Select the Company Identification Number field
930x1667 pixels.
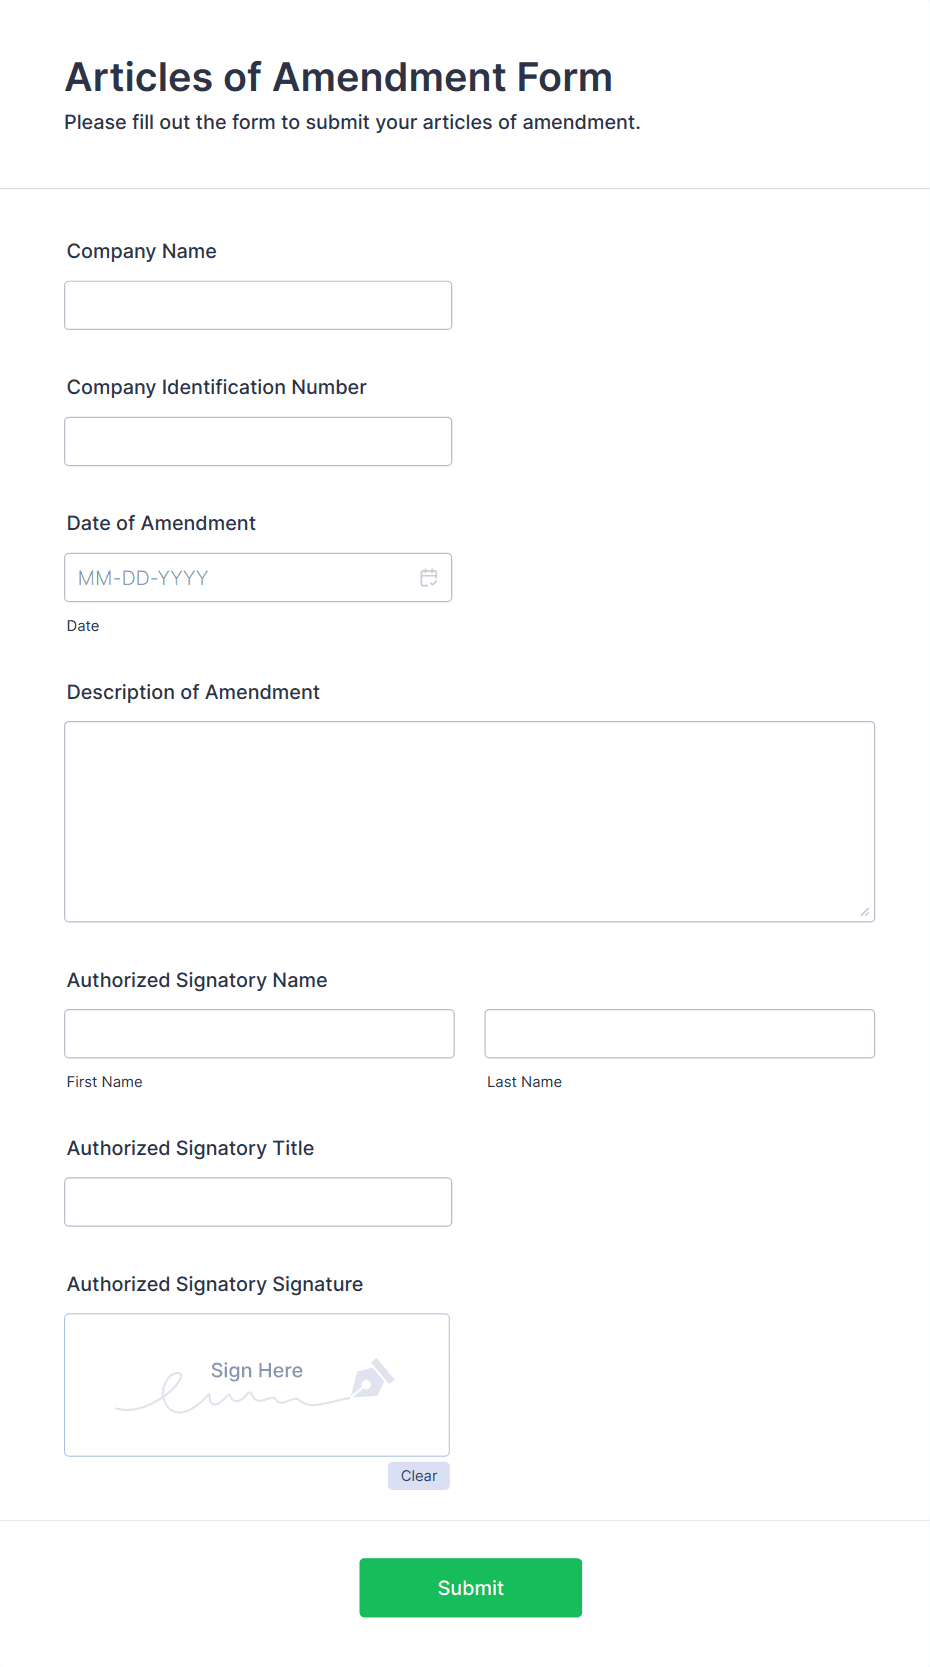coord(258,441)
